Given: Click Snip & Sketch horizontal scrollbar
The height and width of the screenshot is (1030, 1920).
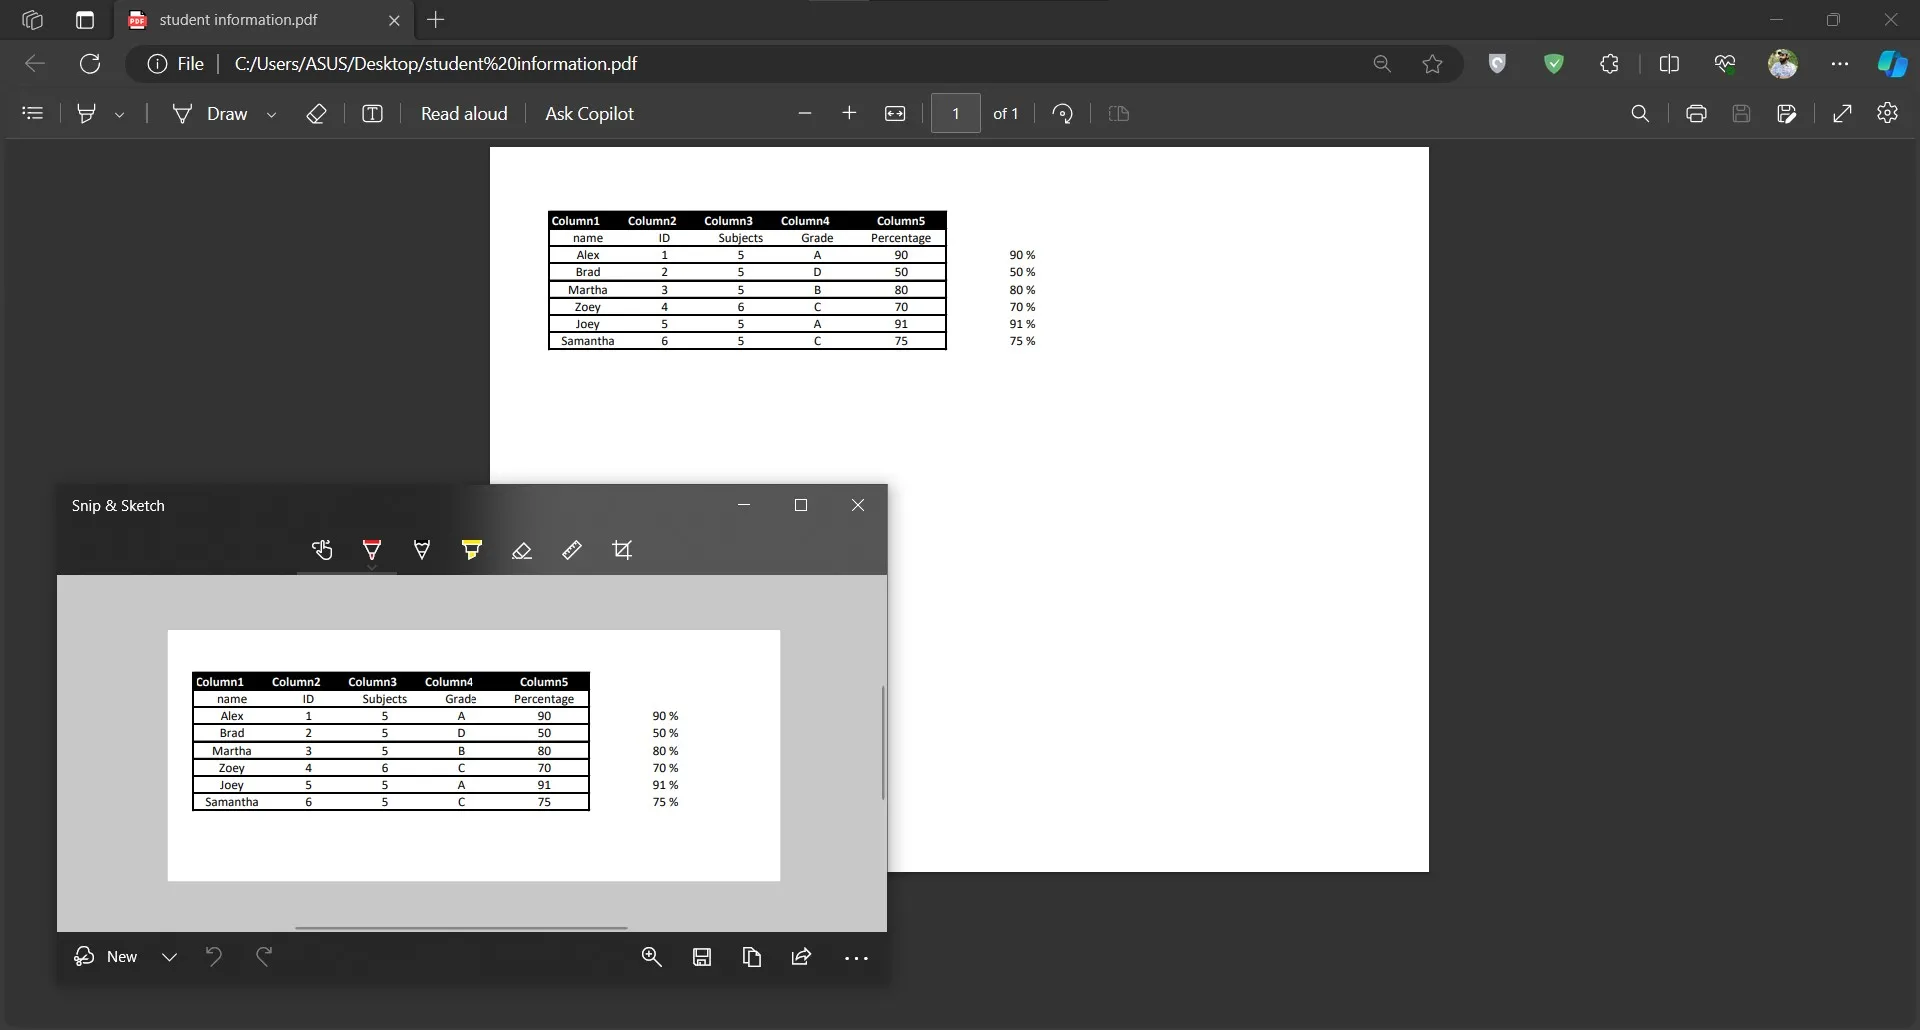Looking at the screenshot, I should click(461, 928).
